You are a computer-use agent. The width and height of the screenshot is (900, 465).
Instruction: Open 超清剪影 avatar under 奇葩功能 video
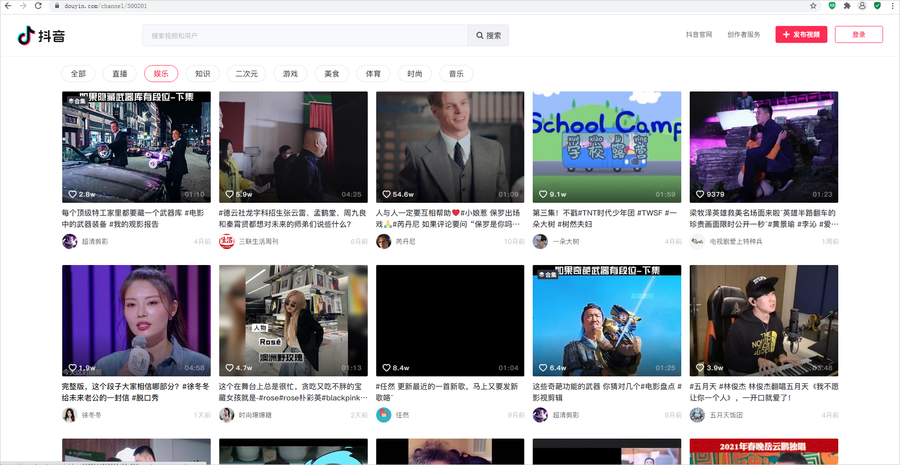[x=540, y=414]
